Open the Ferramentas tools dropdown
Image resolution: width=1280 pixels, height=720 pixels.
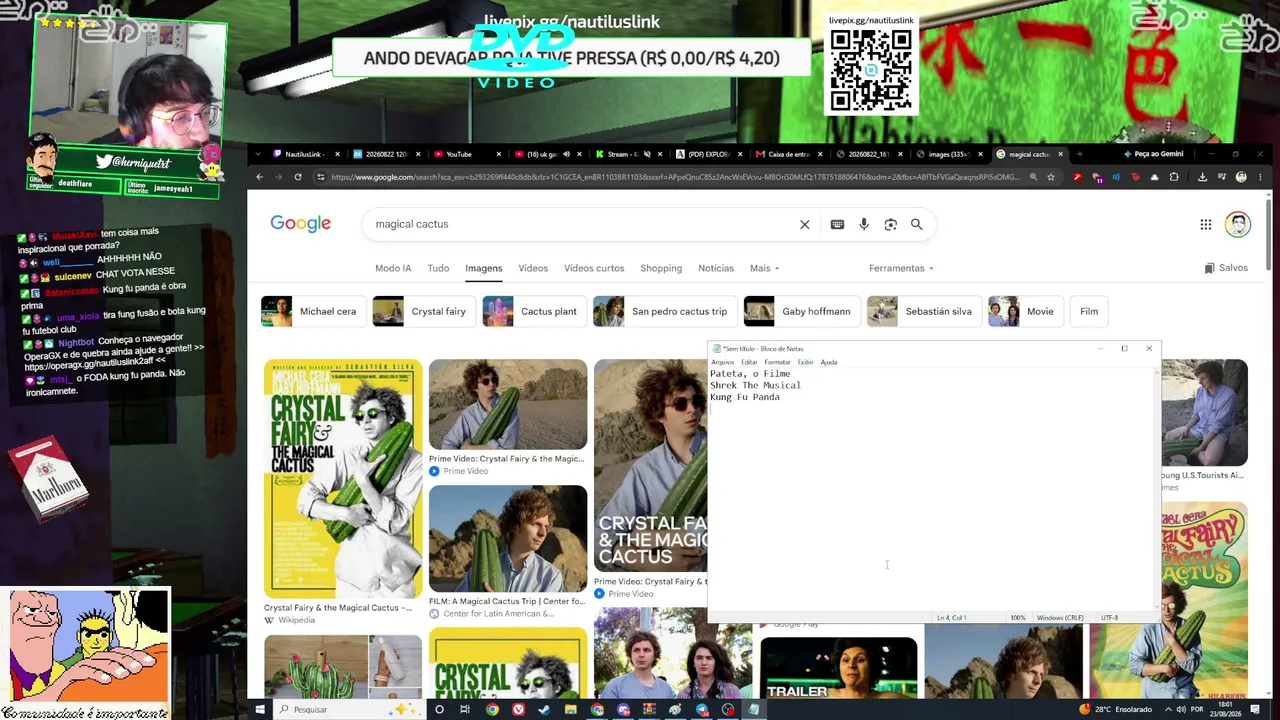[901, 268]
